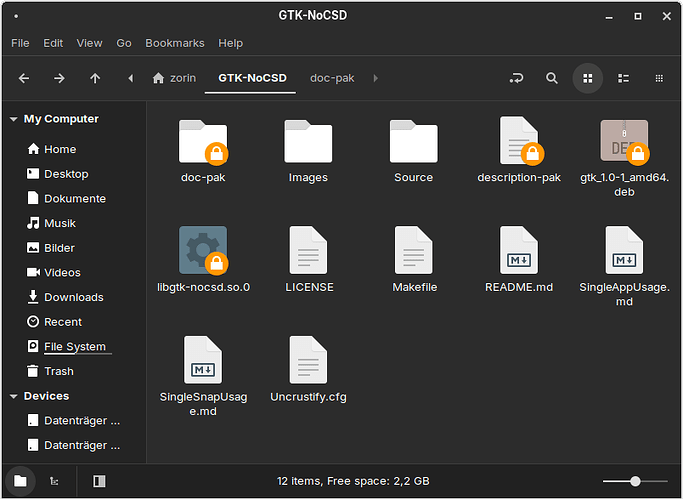The height and width of the screenshot is (499, 683).
Task: Select the Makefile file icon
Action: 414,250
